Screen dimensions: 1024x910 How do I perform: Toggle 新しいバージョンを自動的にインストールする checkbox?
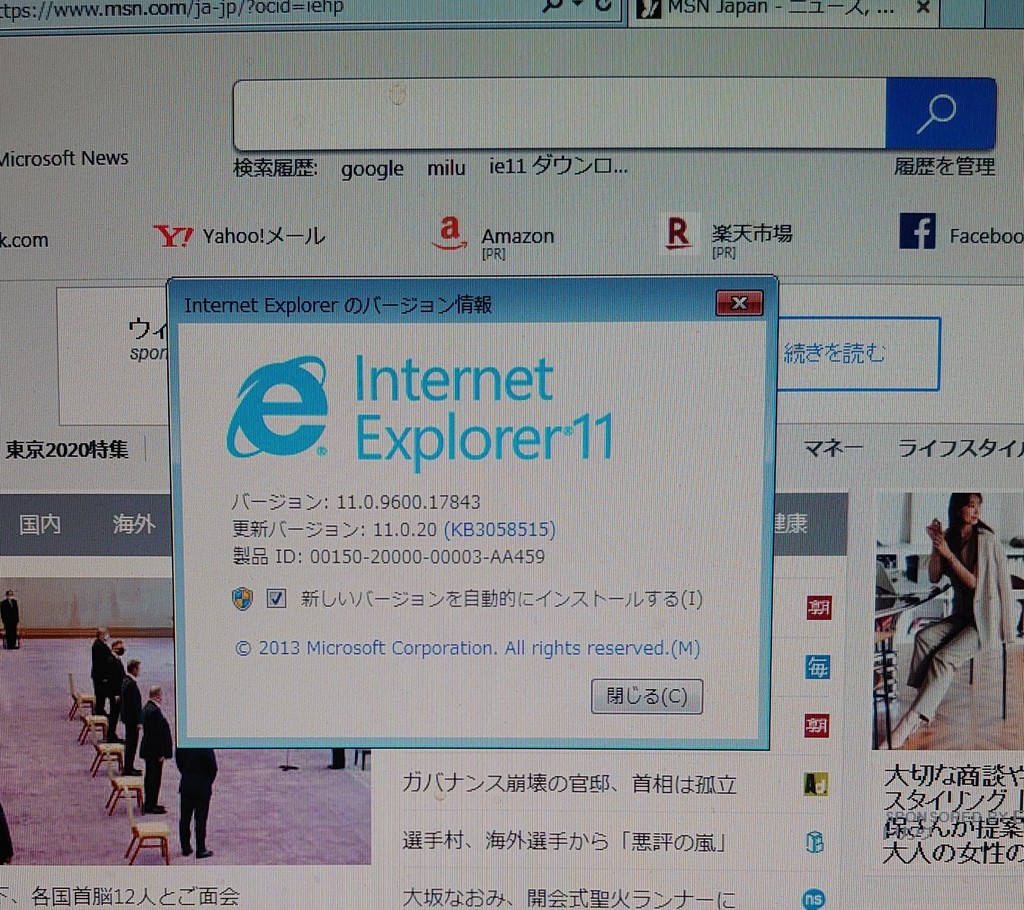(276, 598)
